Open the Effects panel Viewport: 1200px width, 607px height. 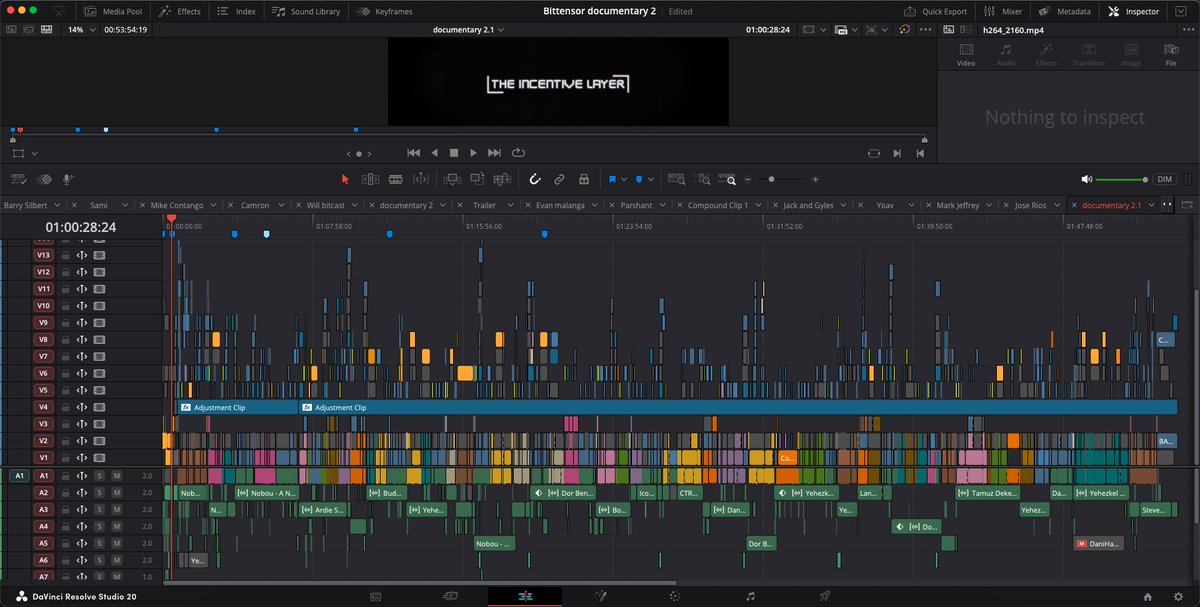coord(180,11)
